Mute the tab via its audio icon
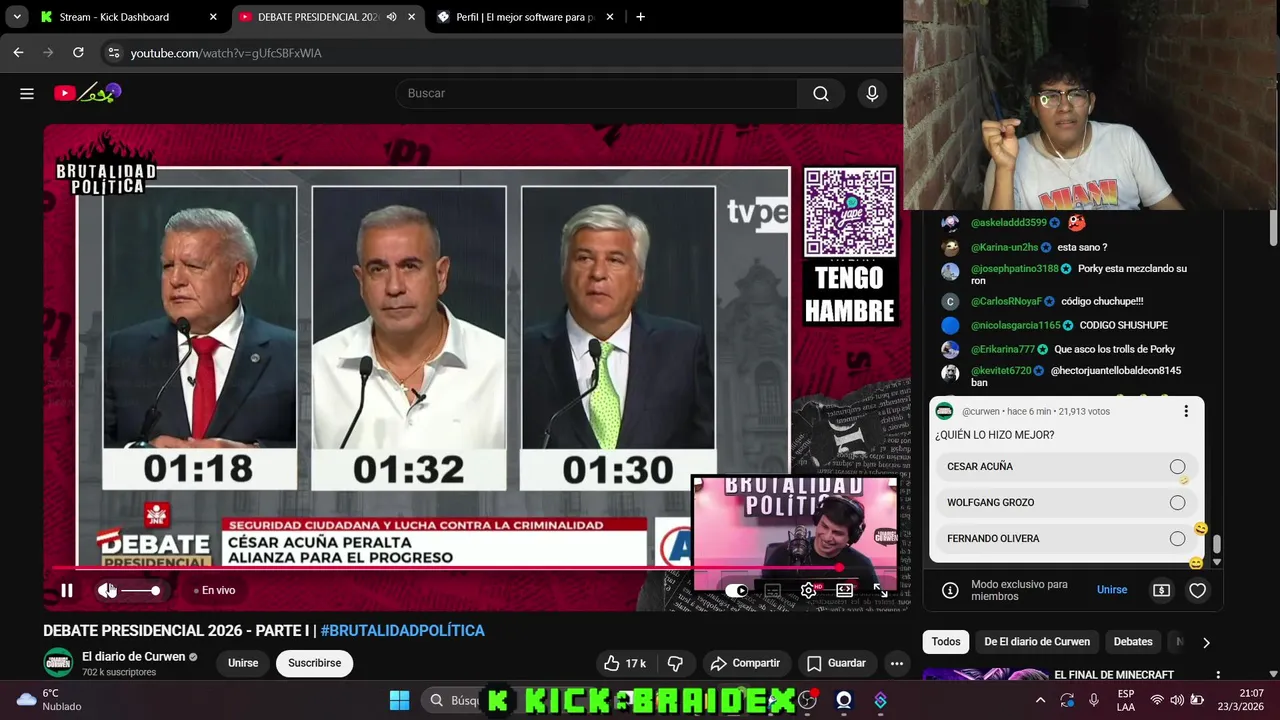 pos(391,17)
